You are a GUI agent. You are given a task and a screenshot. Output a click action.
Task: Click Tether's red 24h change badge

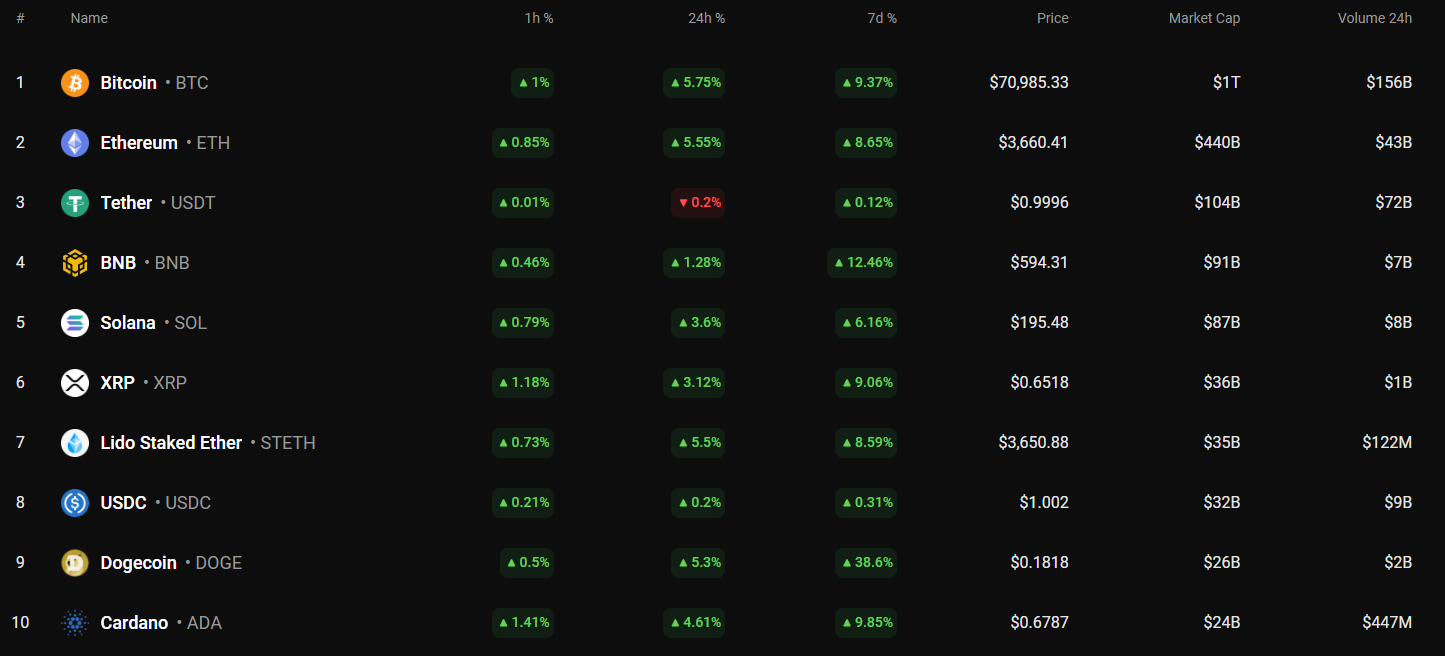(x=698, y=203)
